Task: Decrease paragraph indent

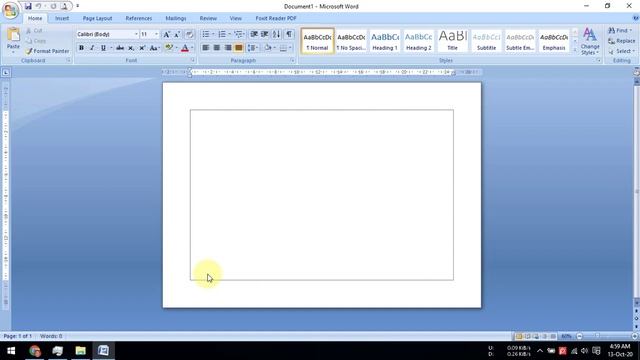Action: pyautogui.click(x=254, y=34)
